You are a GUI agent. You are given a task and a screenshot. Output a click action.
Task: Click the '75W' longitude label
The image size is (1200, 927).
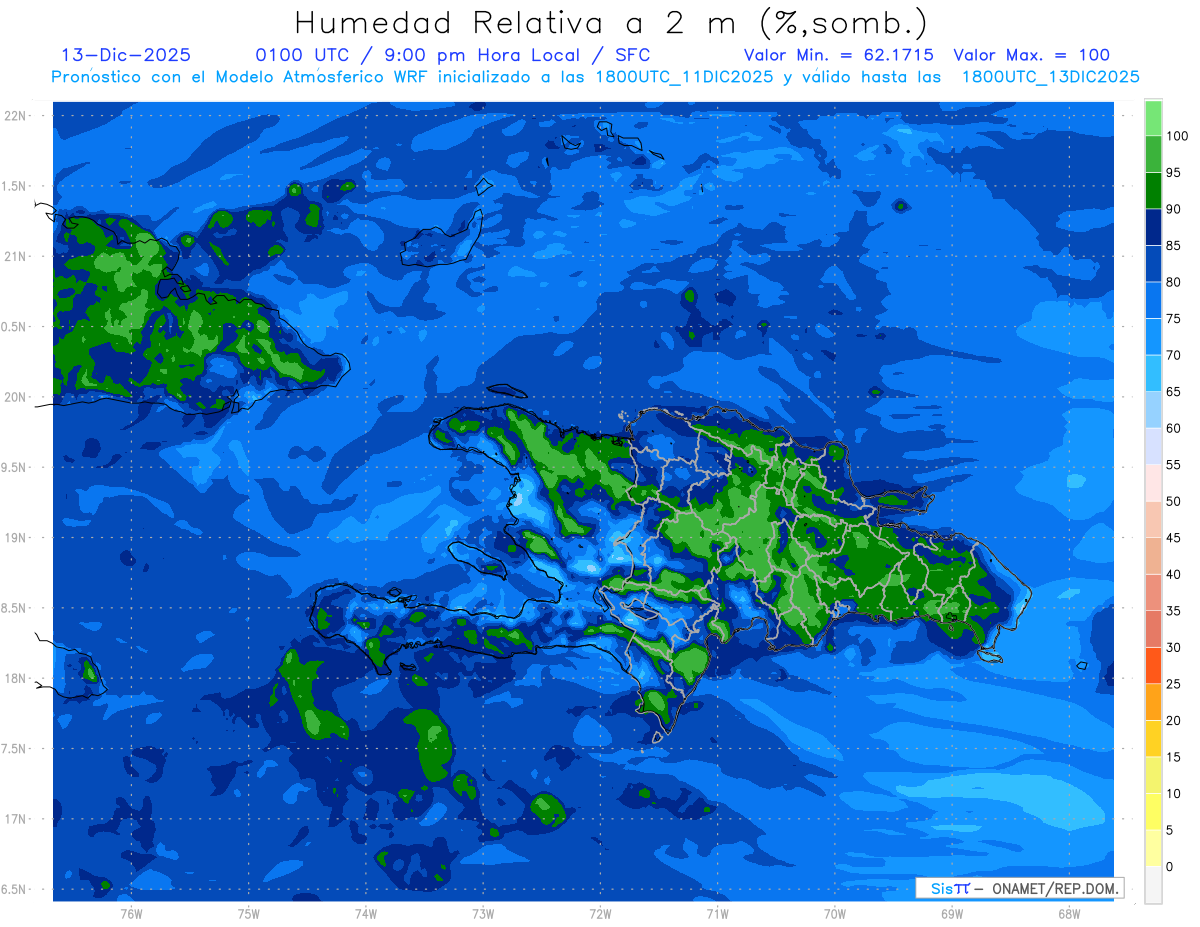coord(248,914)
